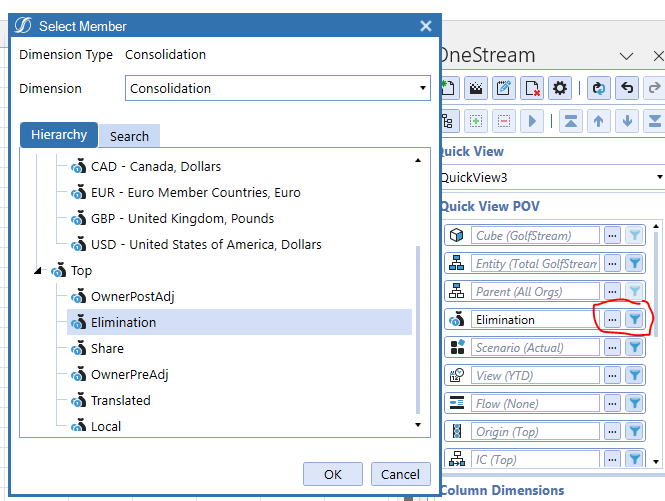Click the edit Quick View pencil icon

(505, 88)
